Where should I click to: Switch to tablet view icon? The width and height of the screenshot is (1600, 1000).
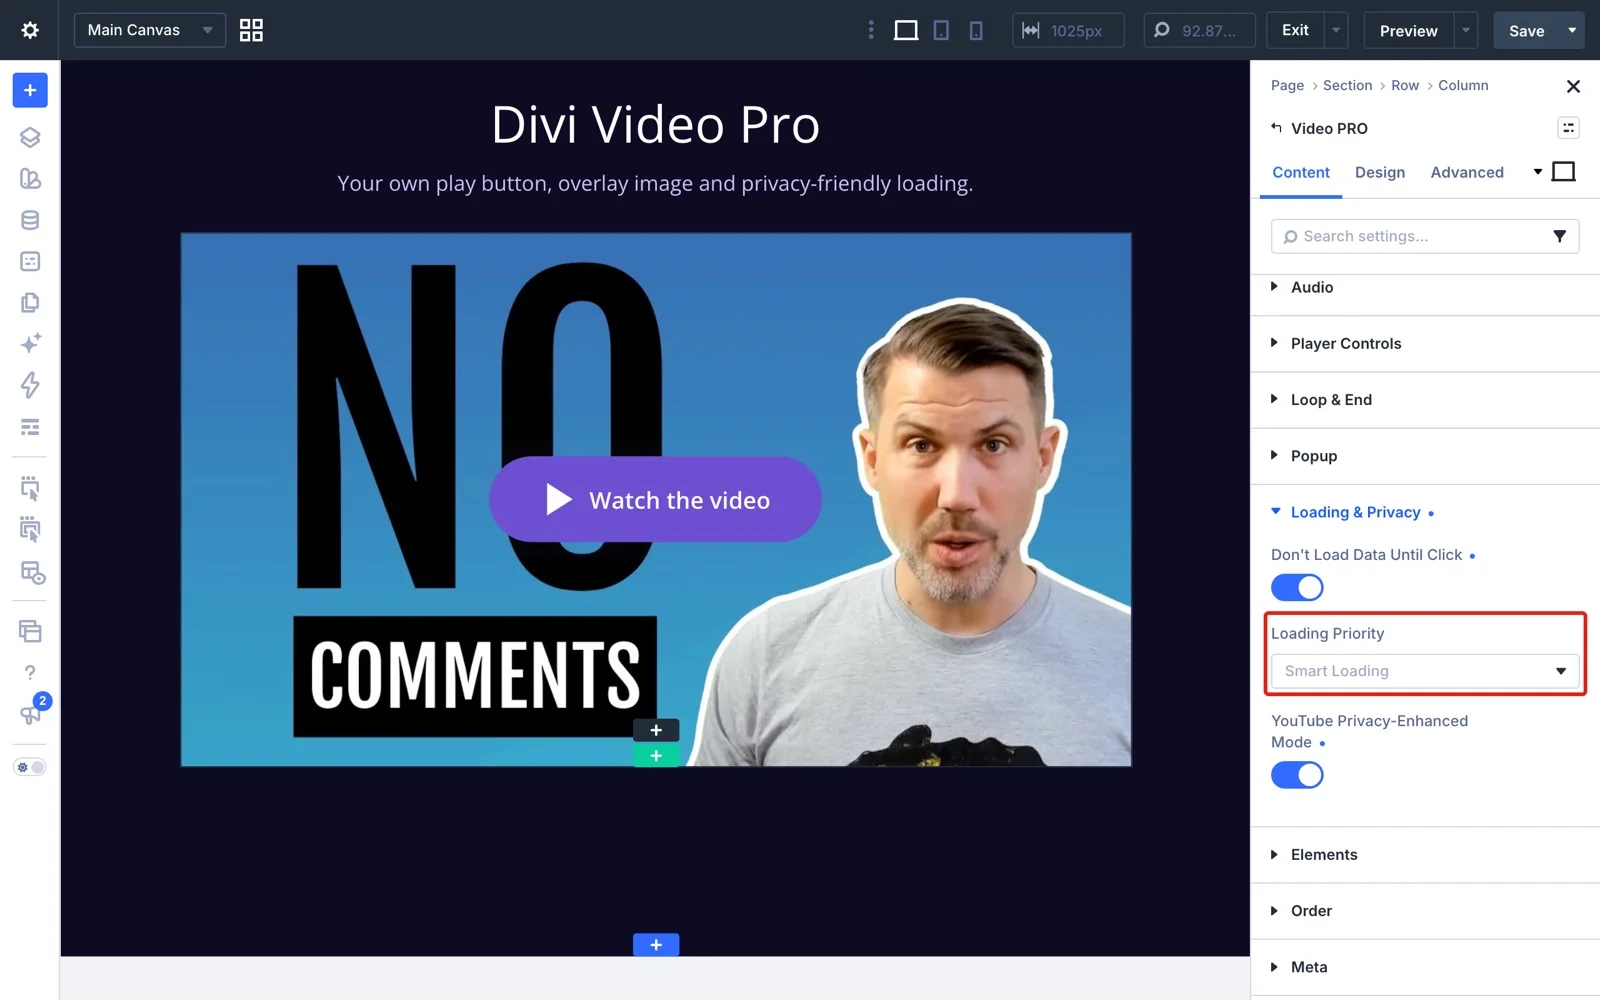pos(941,30)
